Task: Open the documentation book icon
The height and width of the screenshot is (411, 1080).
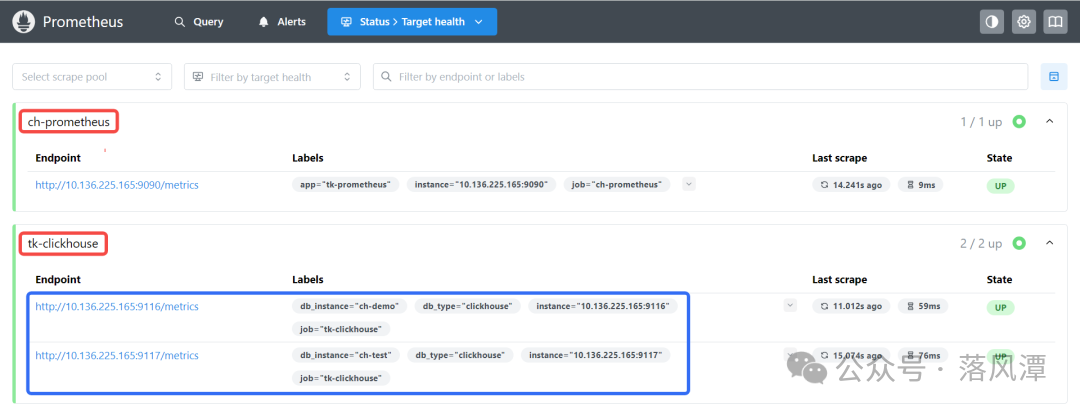Action: click(1055, 21)
